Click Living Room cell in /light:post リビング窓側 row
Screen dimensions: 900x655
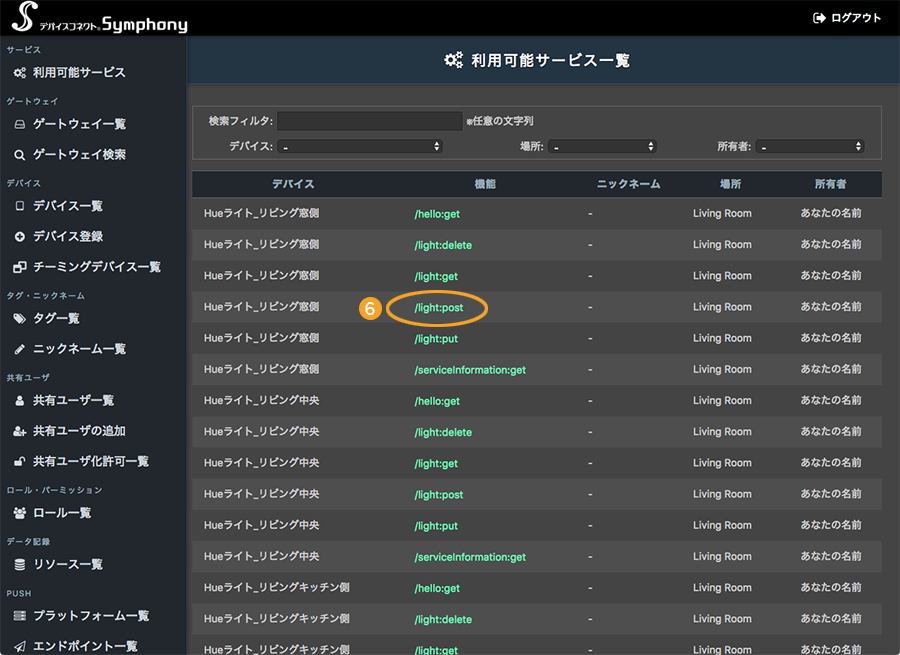722,307
